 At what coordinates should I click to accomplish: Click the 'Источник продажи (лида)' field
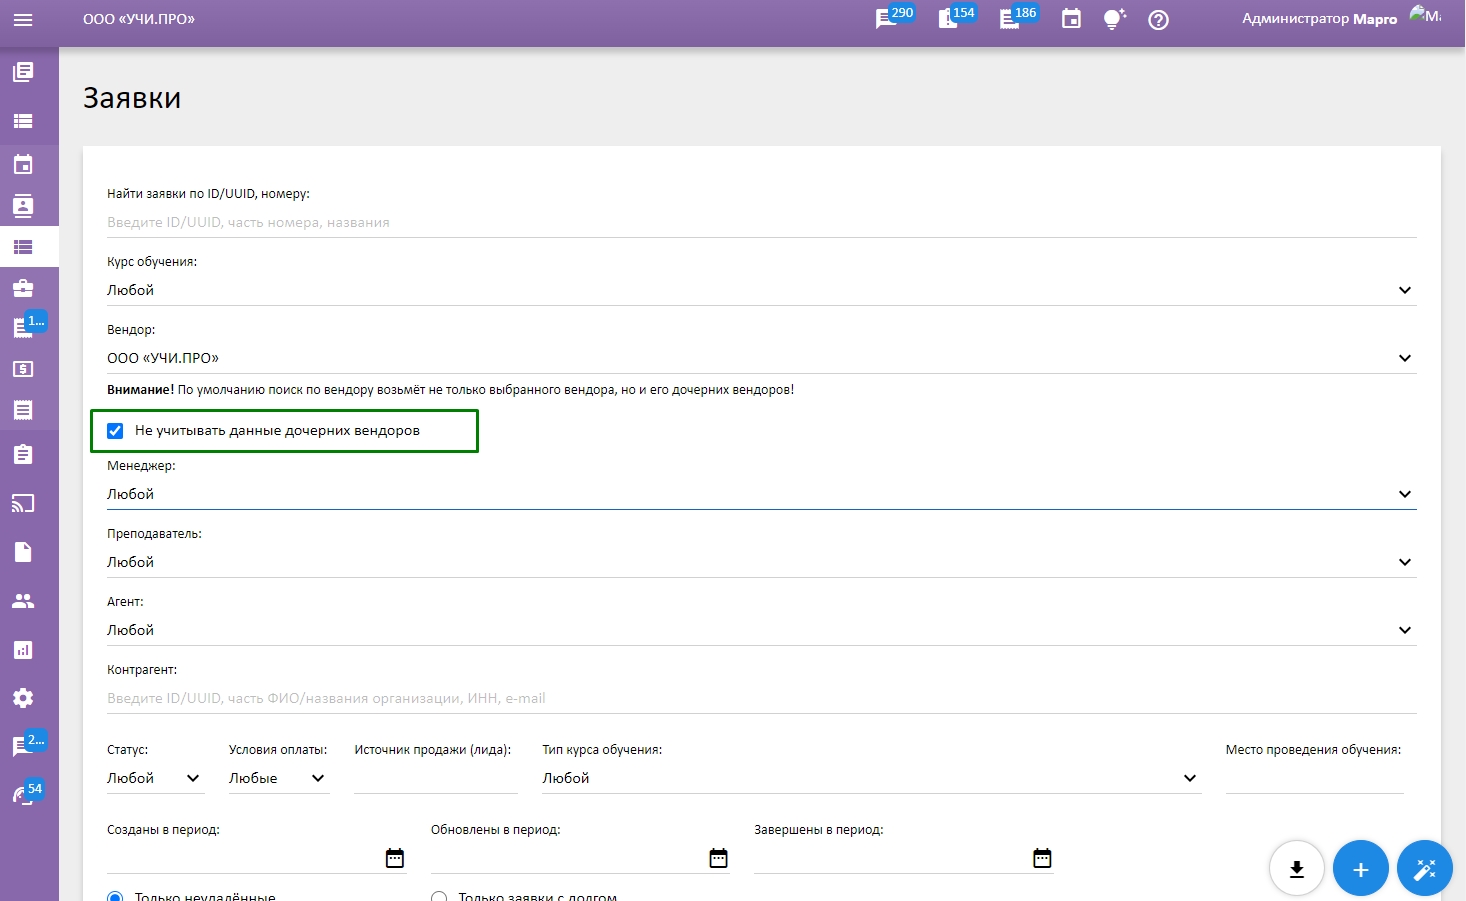point(436,778)
